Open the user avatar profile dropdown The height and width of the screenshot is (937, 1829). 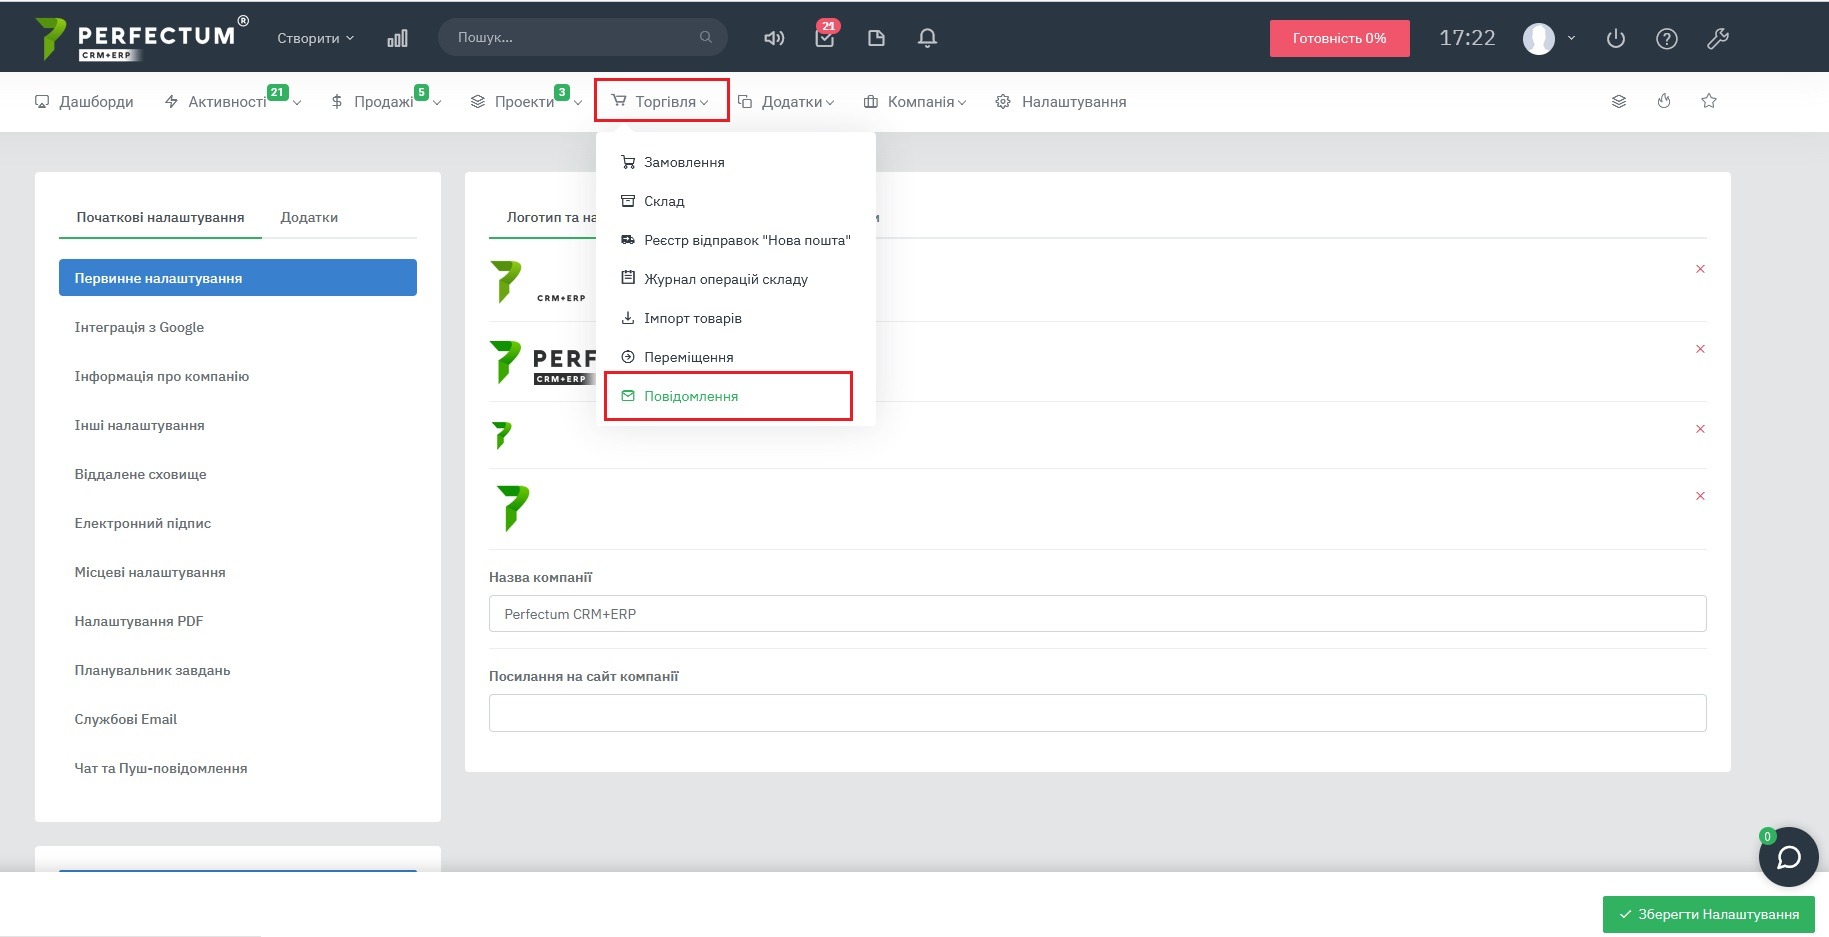click(1548, 38)
